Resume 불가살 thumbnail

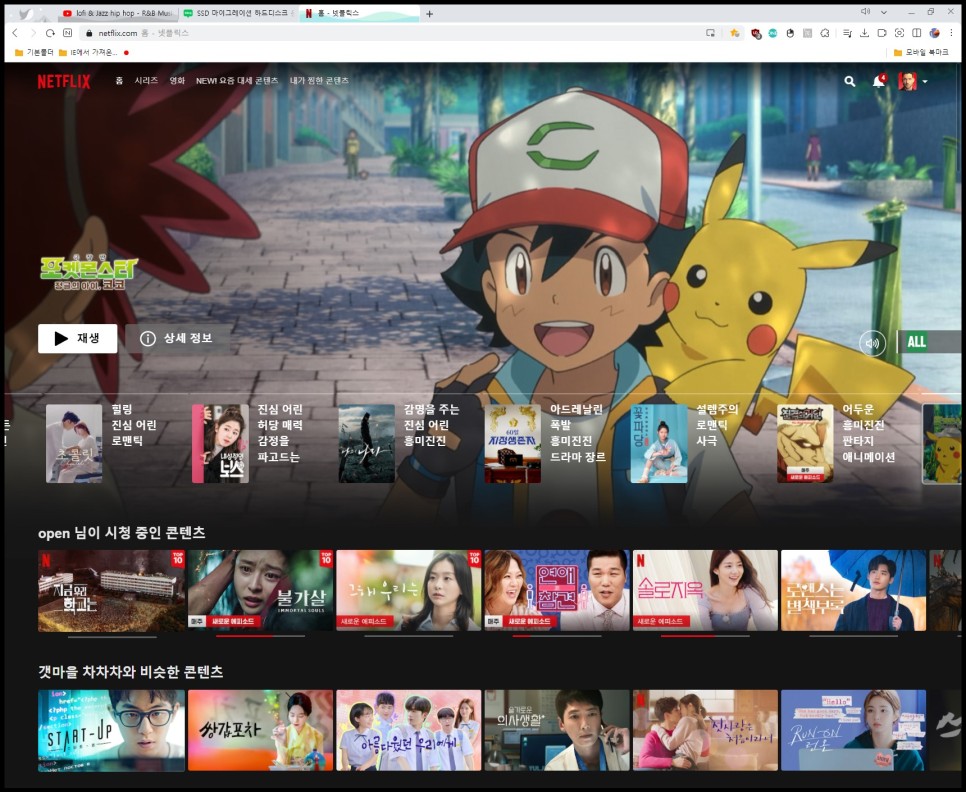click(261, 591)
